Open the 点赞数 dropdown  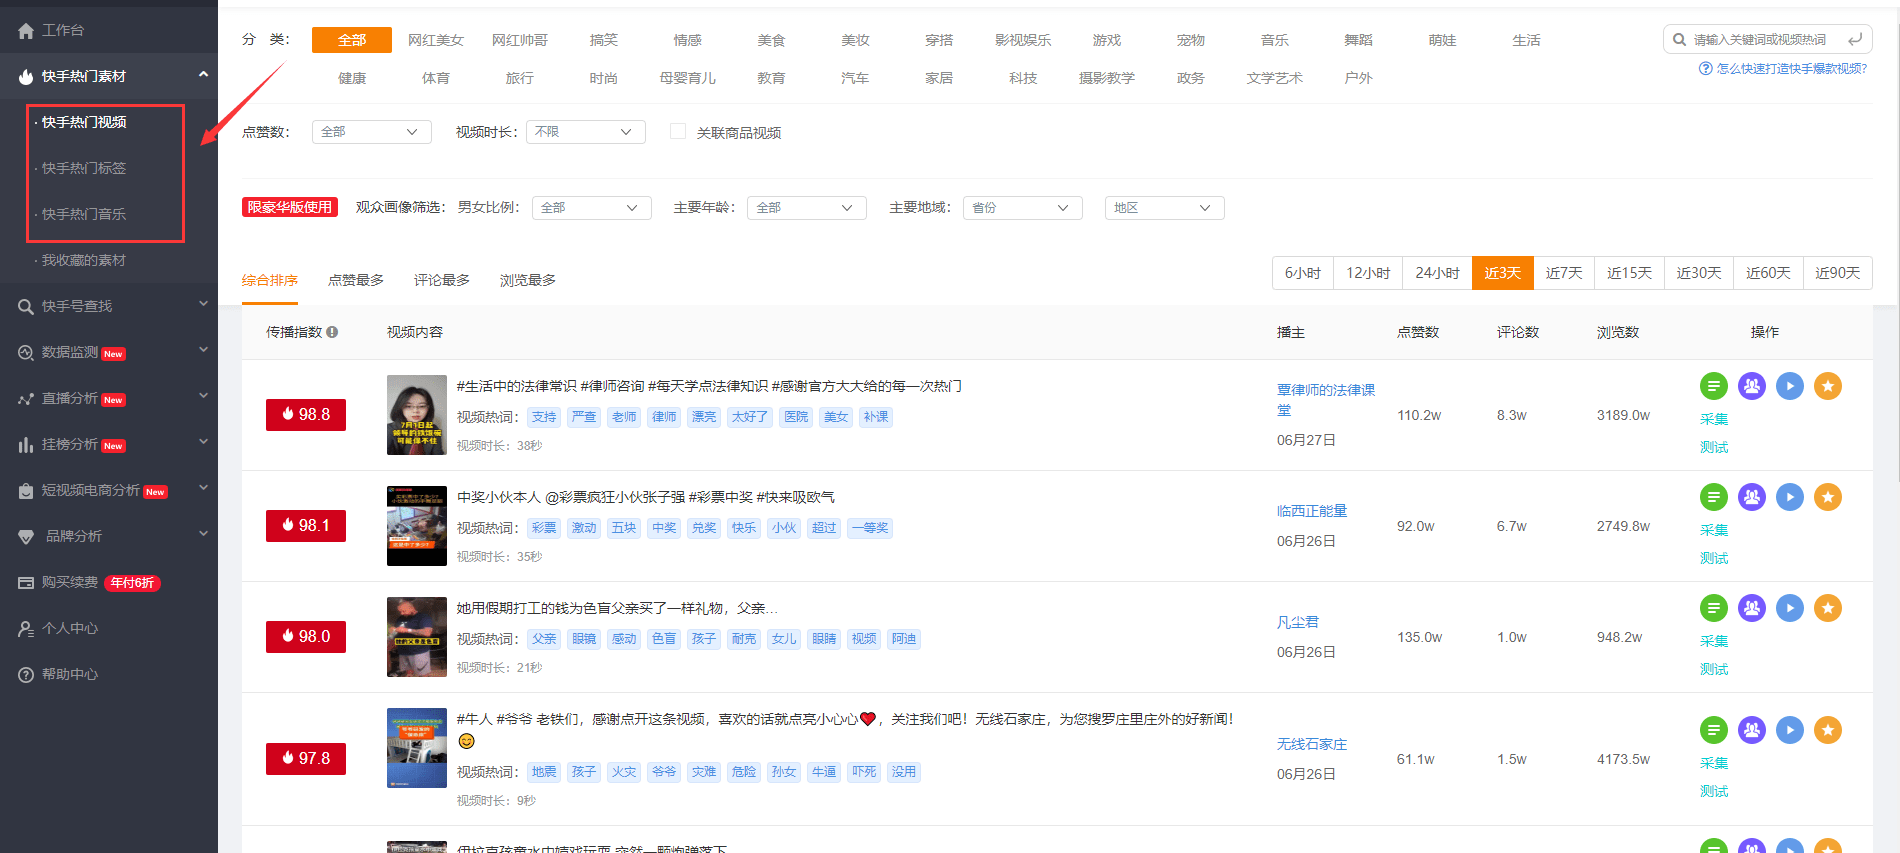(x=371, y=132)
